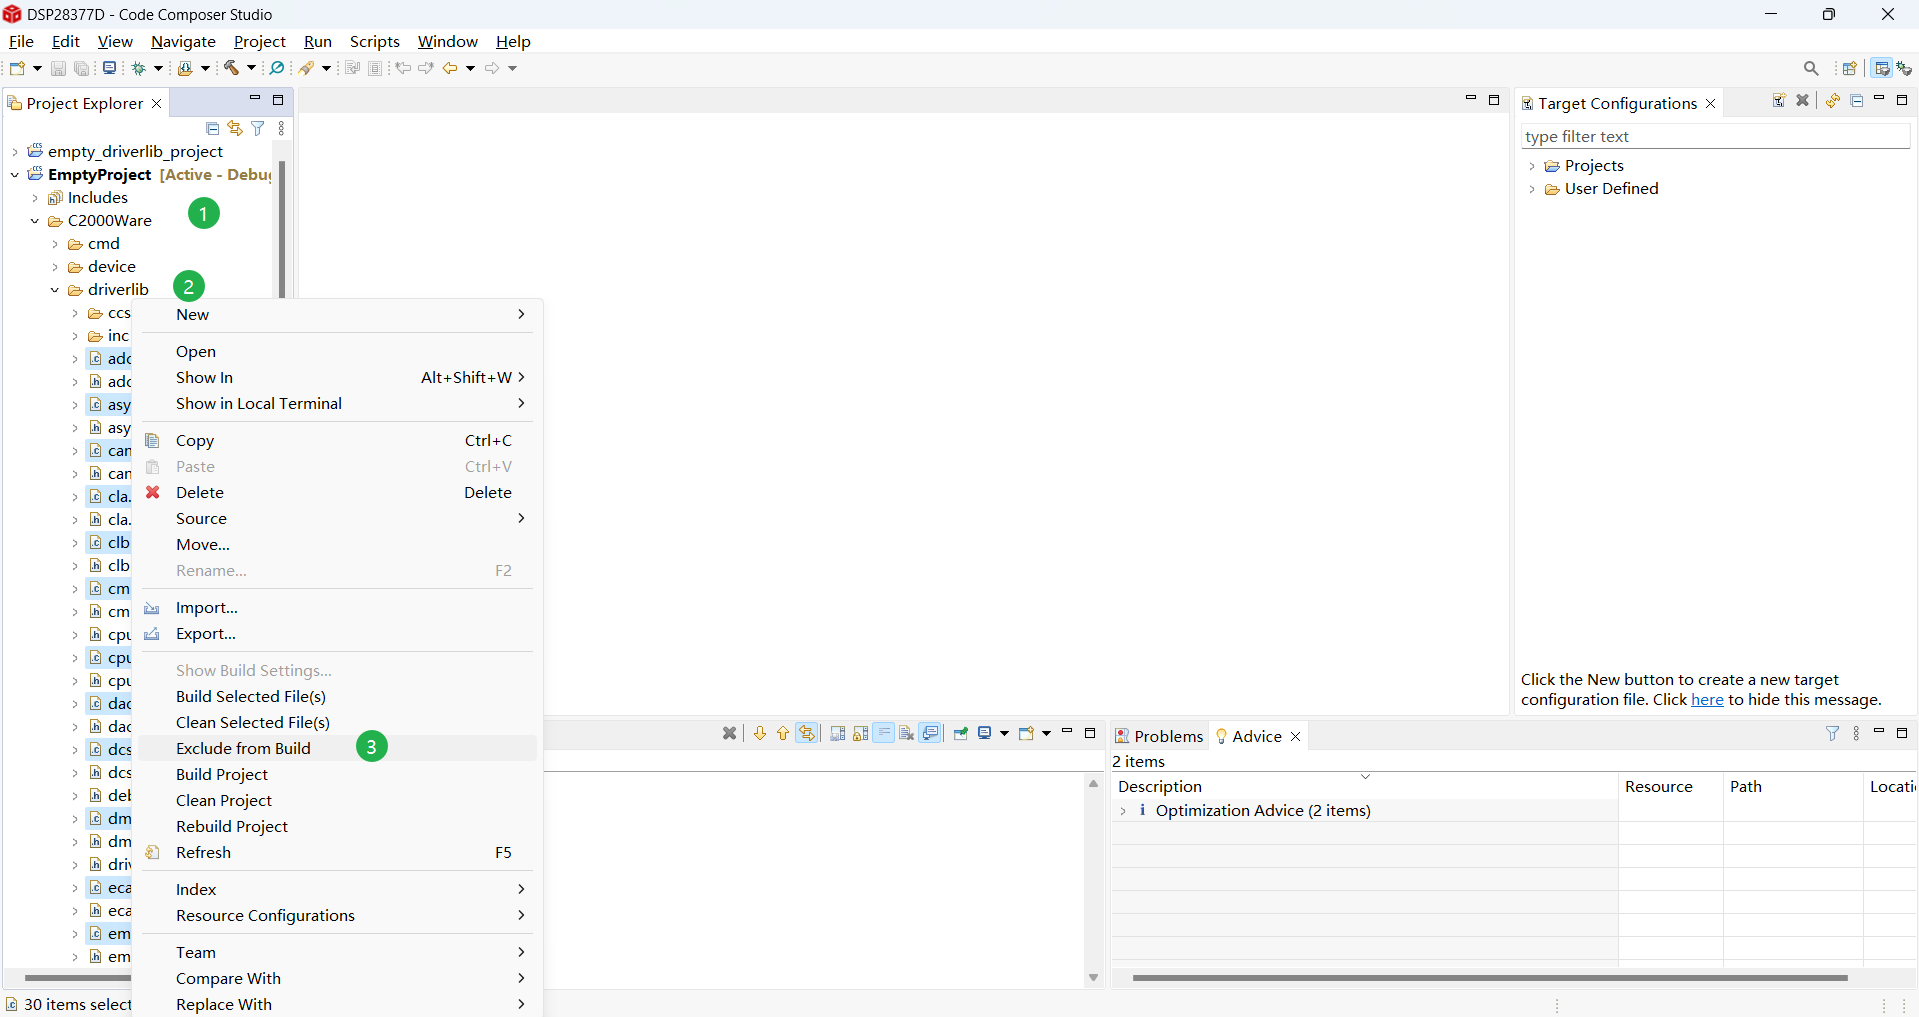Open the Scripts menu
This screenshot has width=1919, height=1017.
tap(374, 41)
